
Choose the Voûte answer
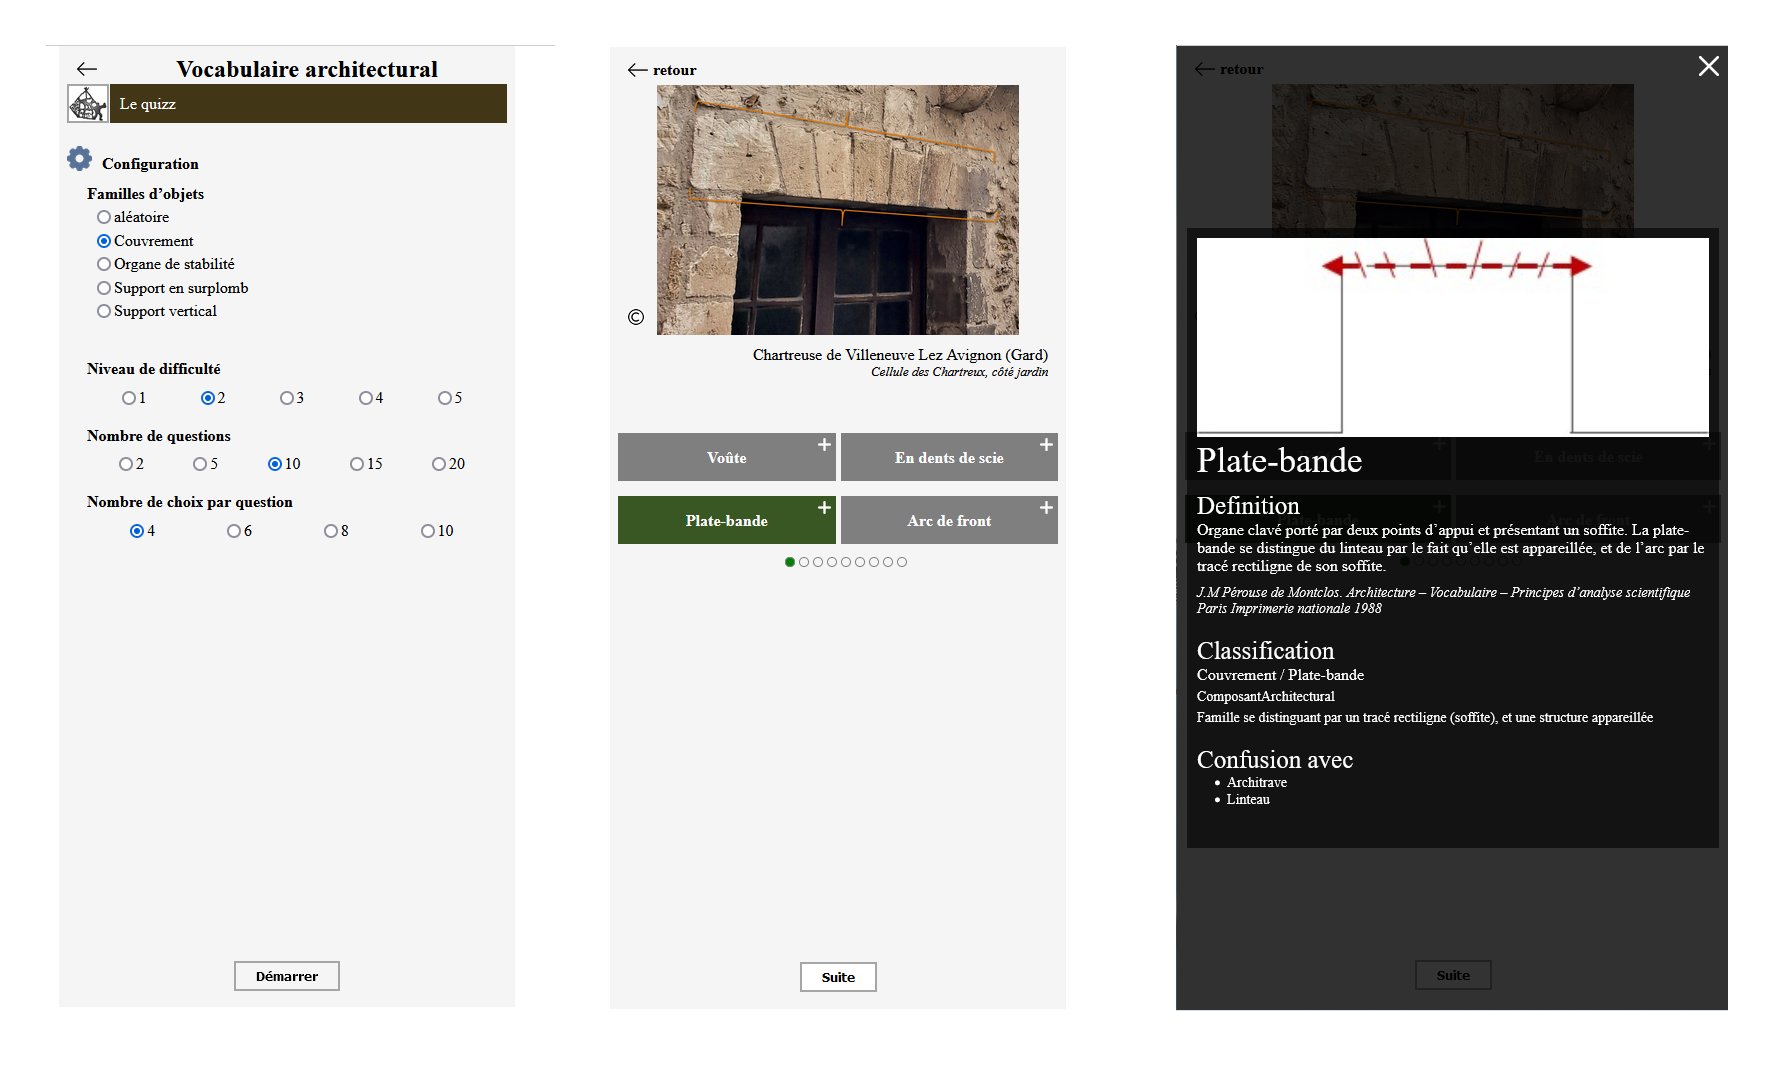[727, 457]
